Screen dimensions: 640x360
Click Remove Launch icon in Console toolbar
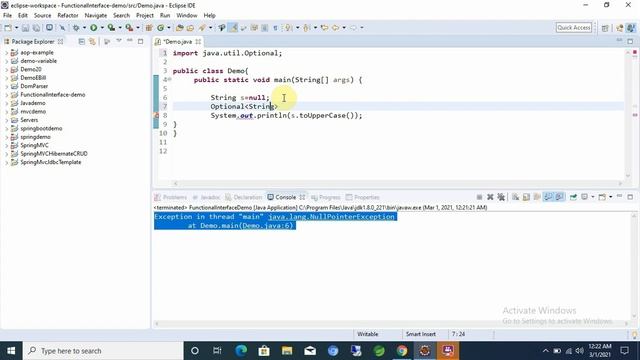tap(490, 197)
